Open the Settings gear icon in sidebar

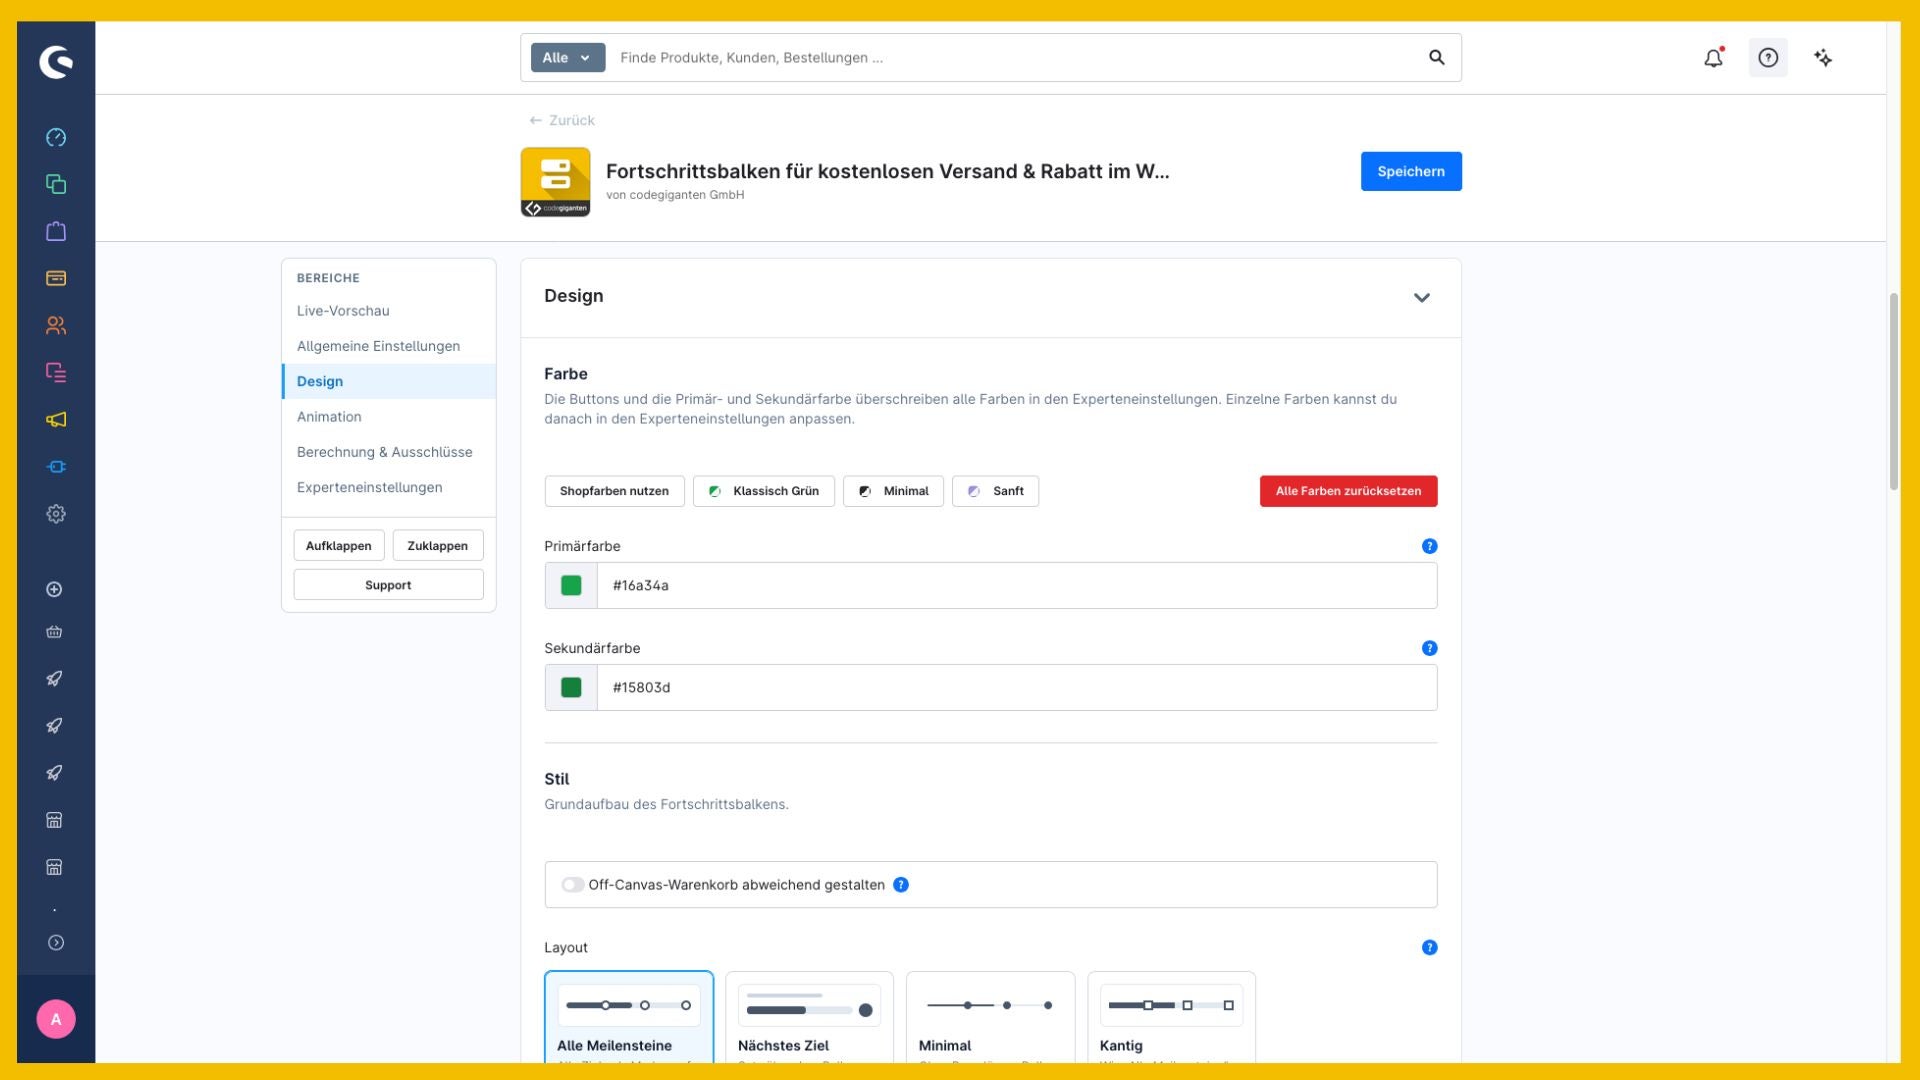[x=56, y=513]
